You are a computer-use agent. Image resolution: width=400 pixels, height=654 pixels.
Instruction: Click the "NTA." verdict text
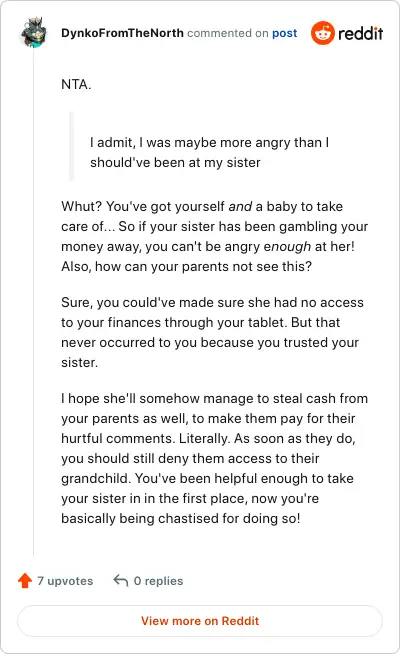[x=76, y=84]
